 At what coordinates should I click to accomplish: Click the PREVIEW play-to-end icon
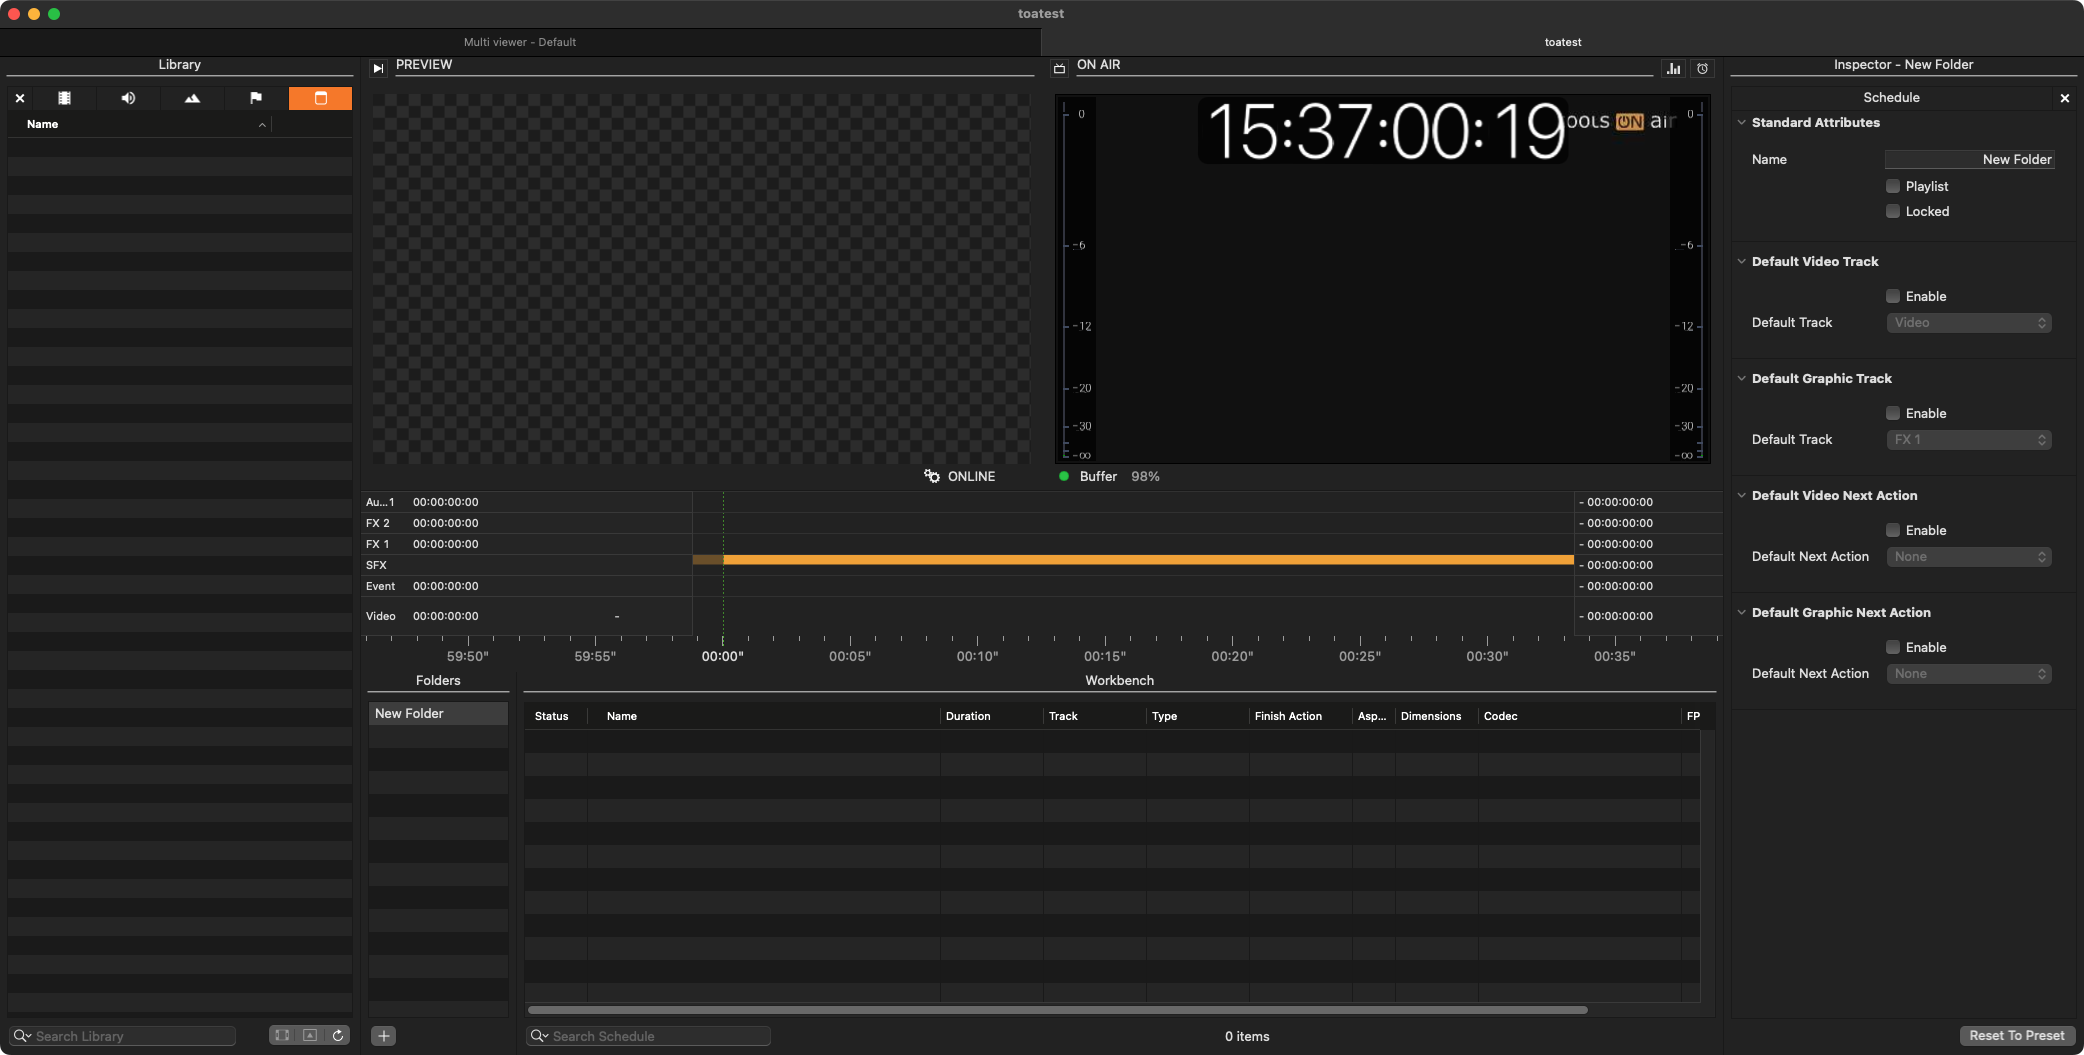378,68
